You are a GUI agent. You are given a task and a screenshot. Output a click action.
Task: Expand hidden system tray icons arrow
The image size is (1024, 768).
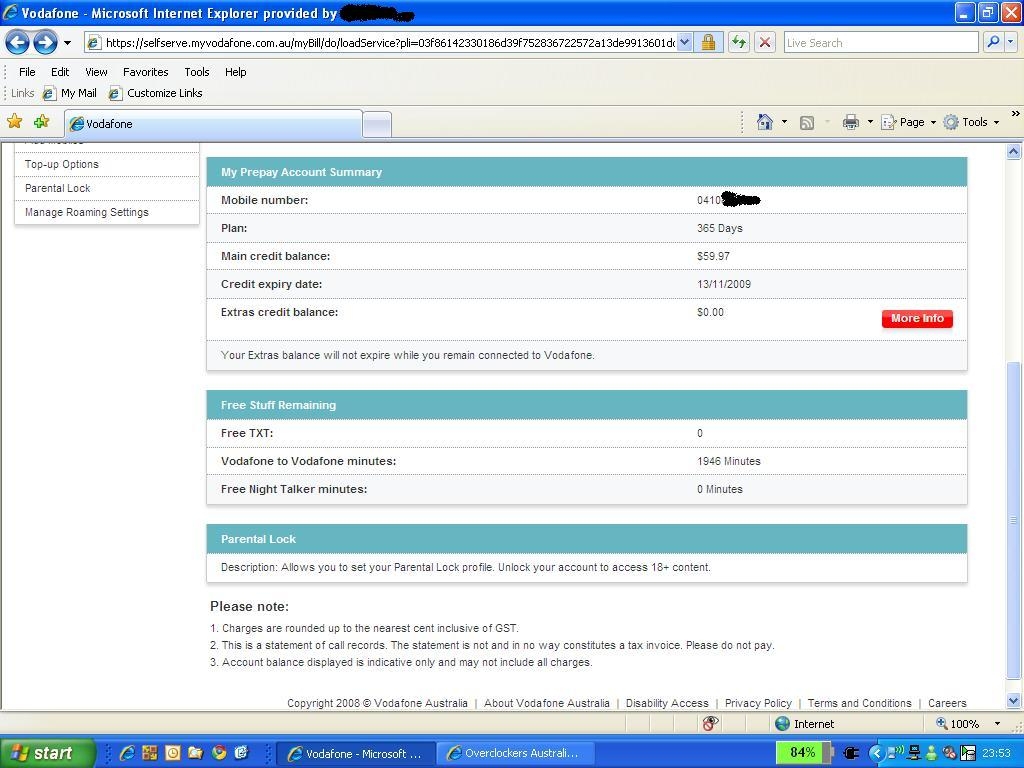[877, 753]
